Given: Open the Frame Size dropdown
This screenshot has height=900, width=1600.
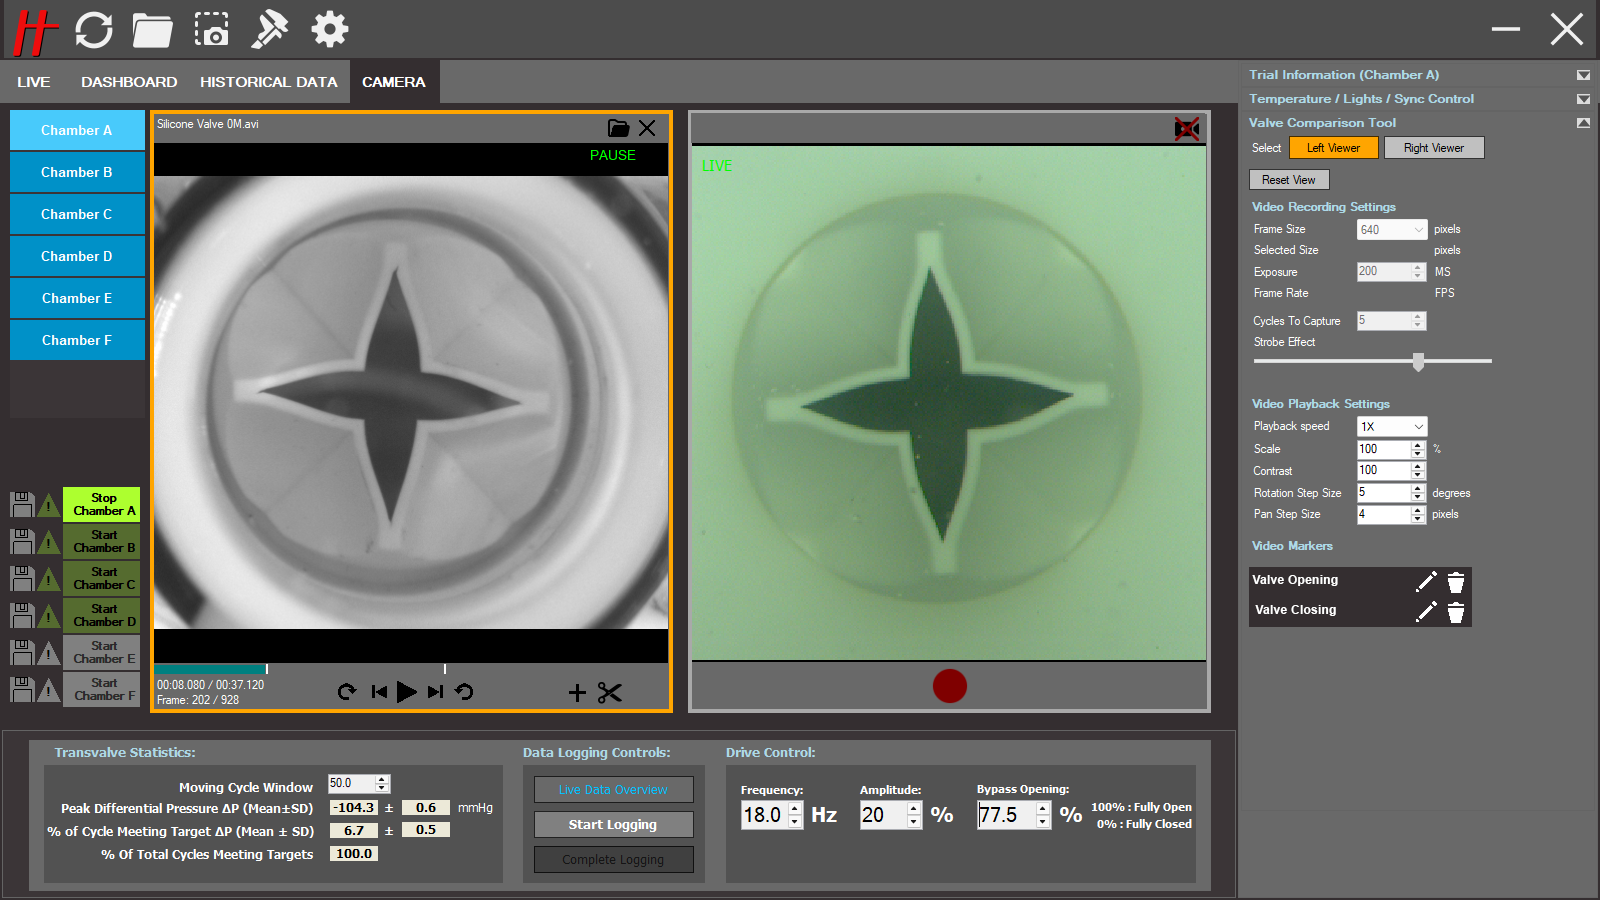Looking at the screenshot, I should point(1391,230).
